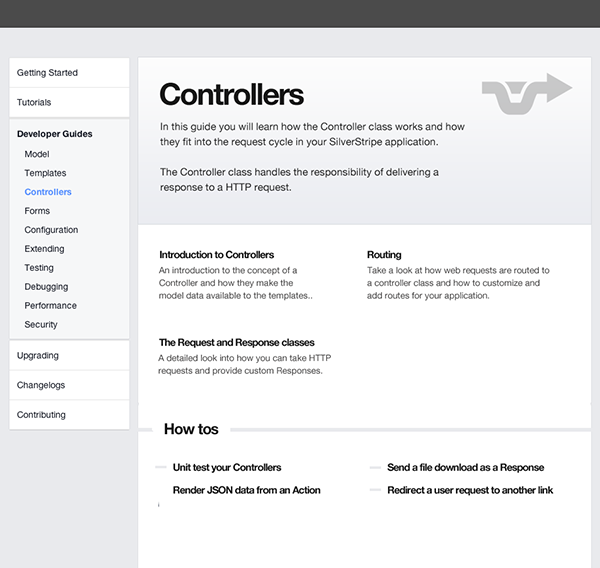Screen dimensions: 600x568
Task: Open the Tutorials section
Action: pyautogui.click(x=34, y=102)
